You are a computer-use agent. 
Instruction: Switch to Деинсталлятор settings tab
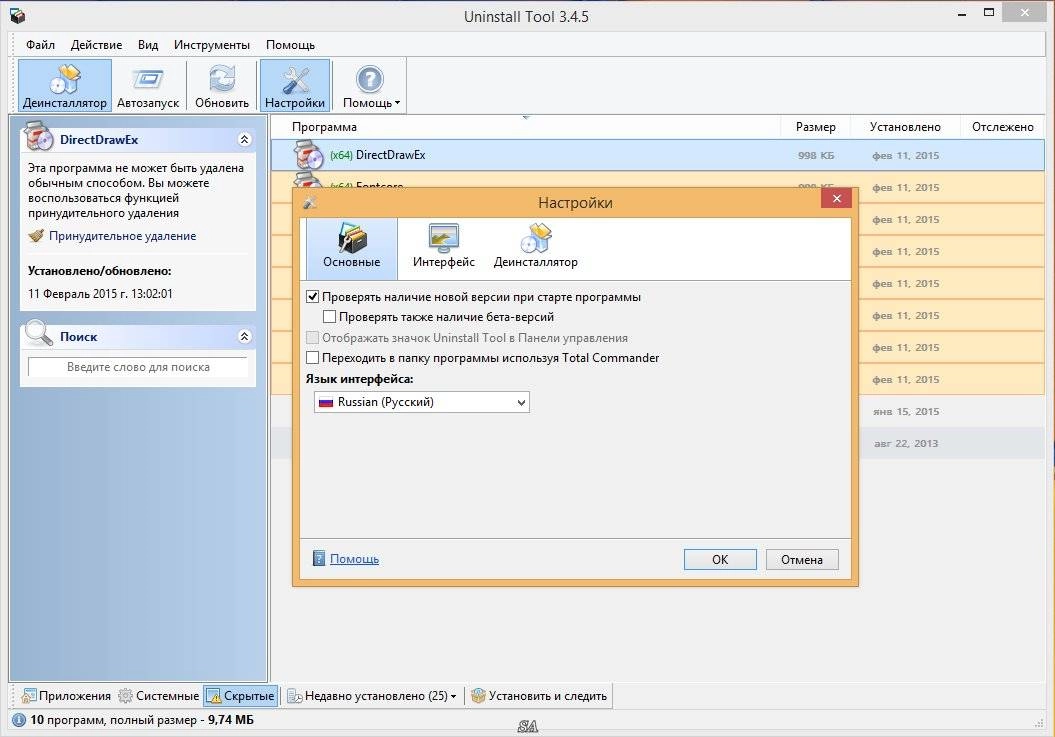536,248
